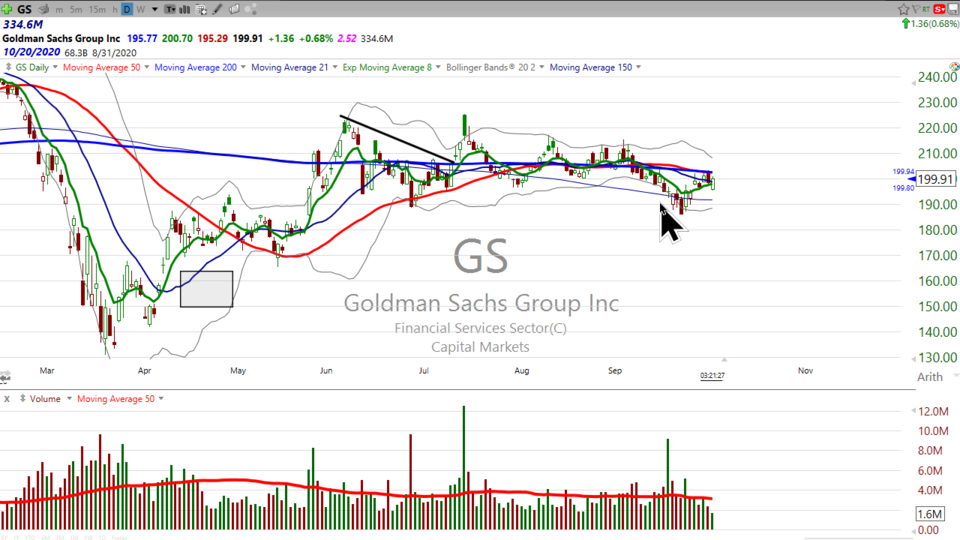Screen dimensions: 960x540
Task: Toggle the green RT real-time indicator
Action: click(926, 9)
